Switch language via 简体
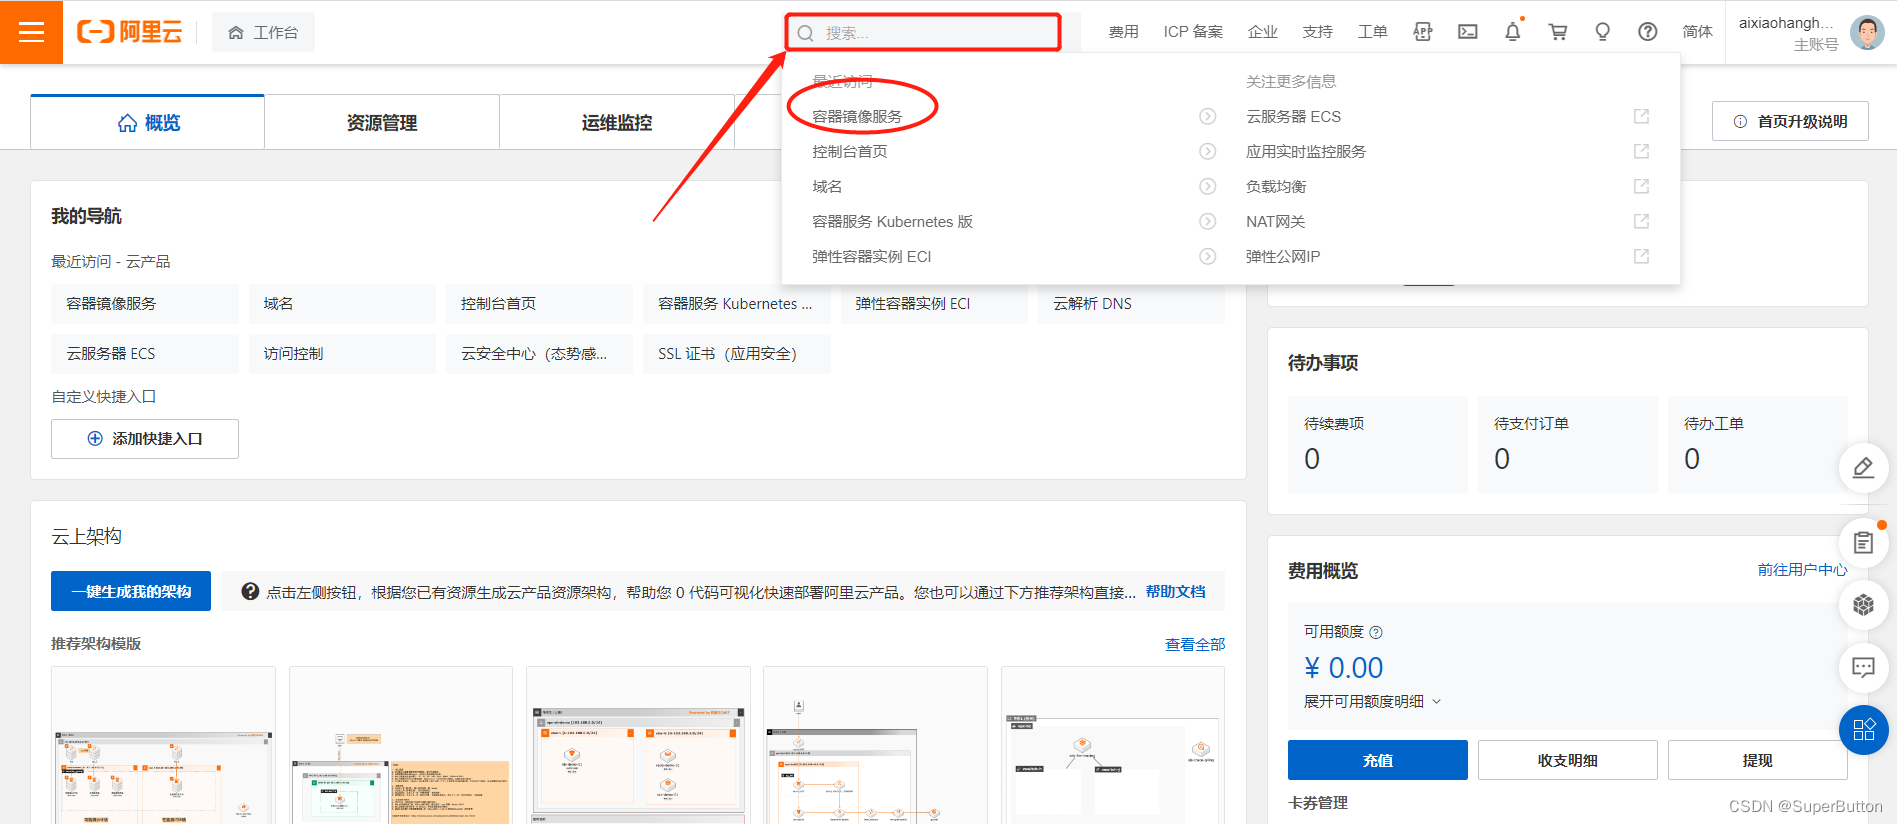This screenshot has width=1897, height=824. click(x=1698, y=32)
